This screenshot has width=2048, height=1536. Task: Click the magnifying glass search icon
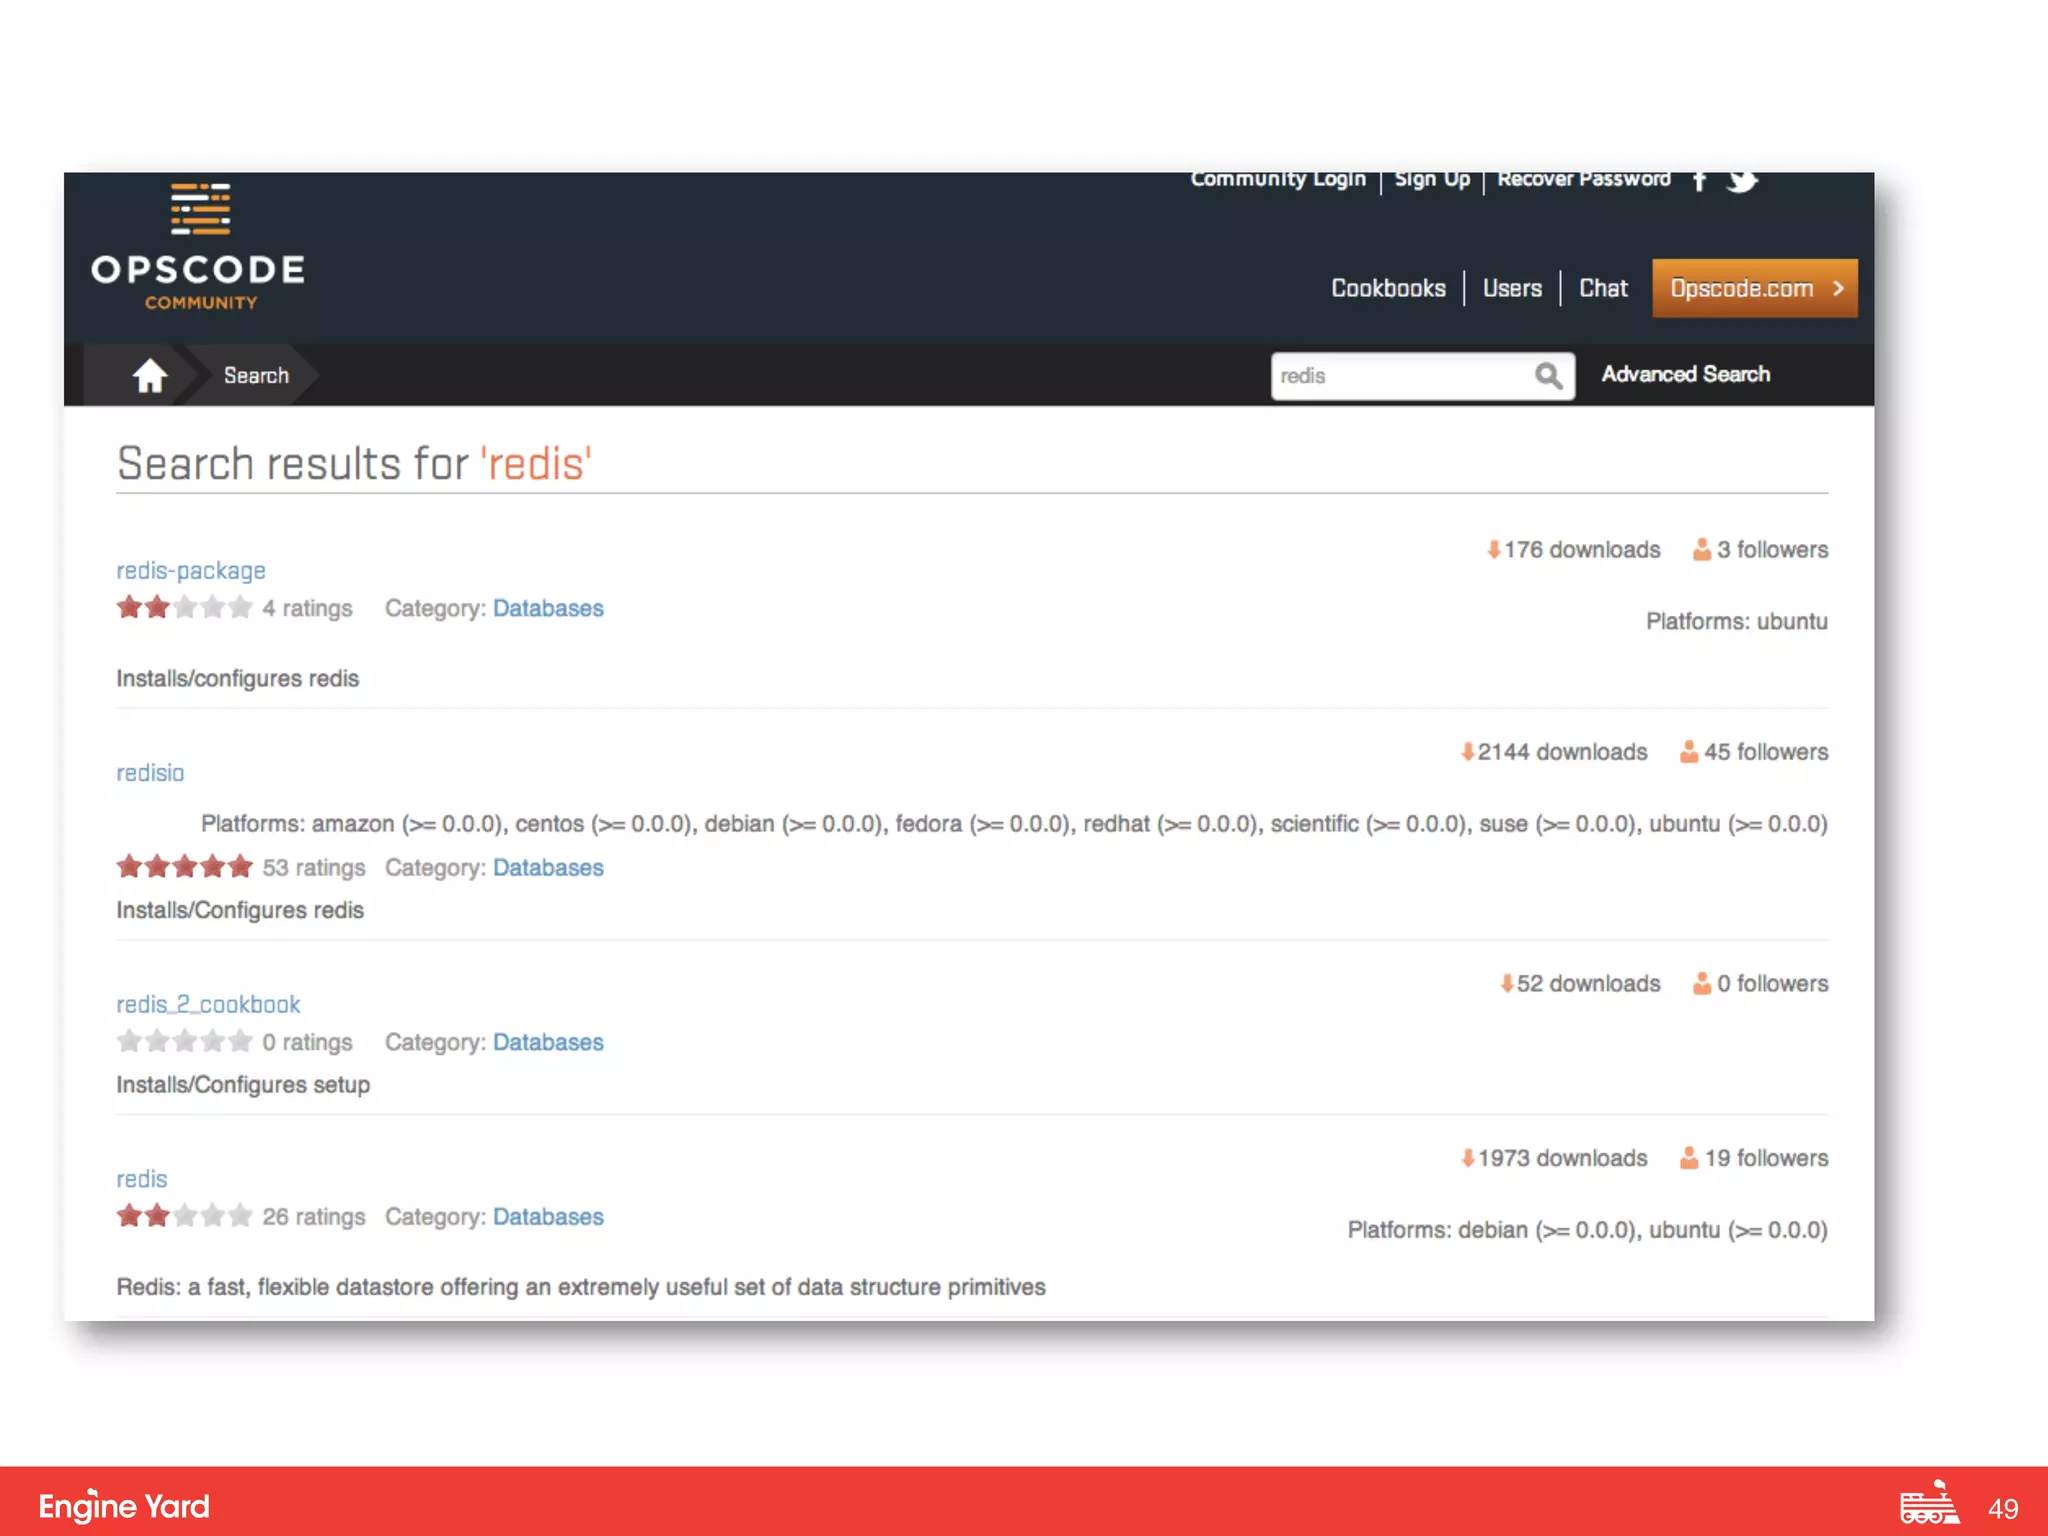tap(1548, 376)
